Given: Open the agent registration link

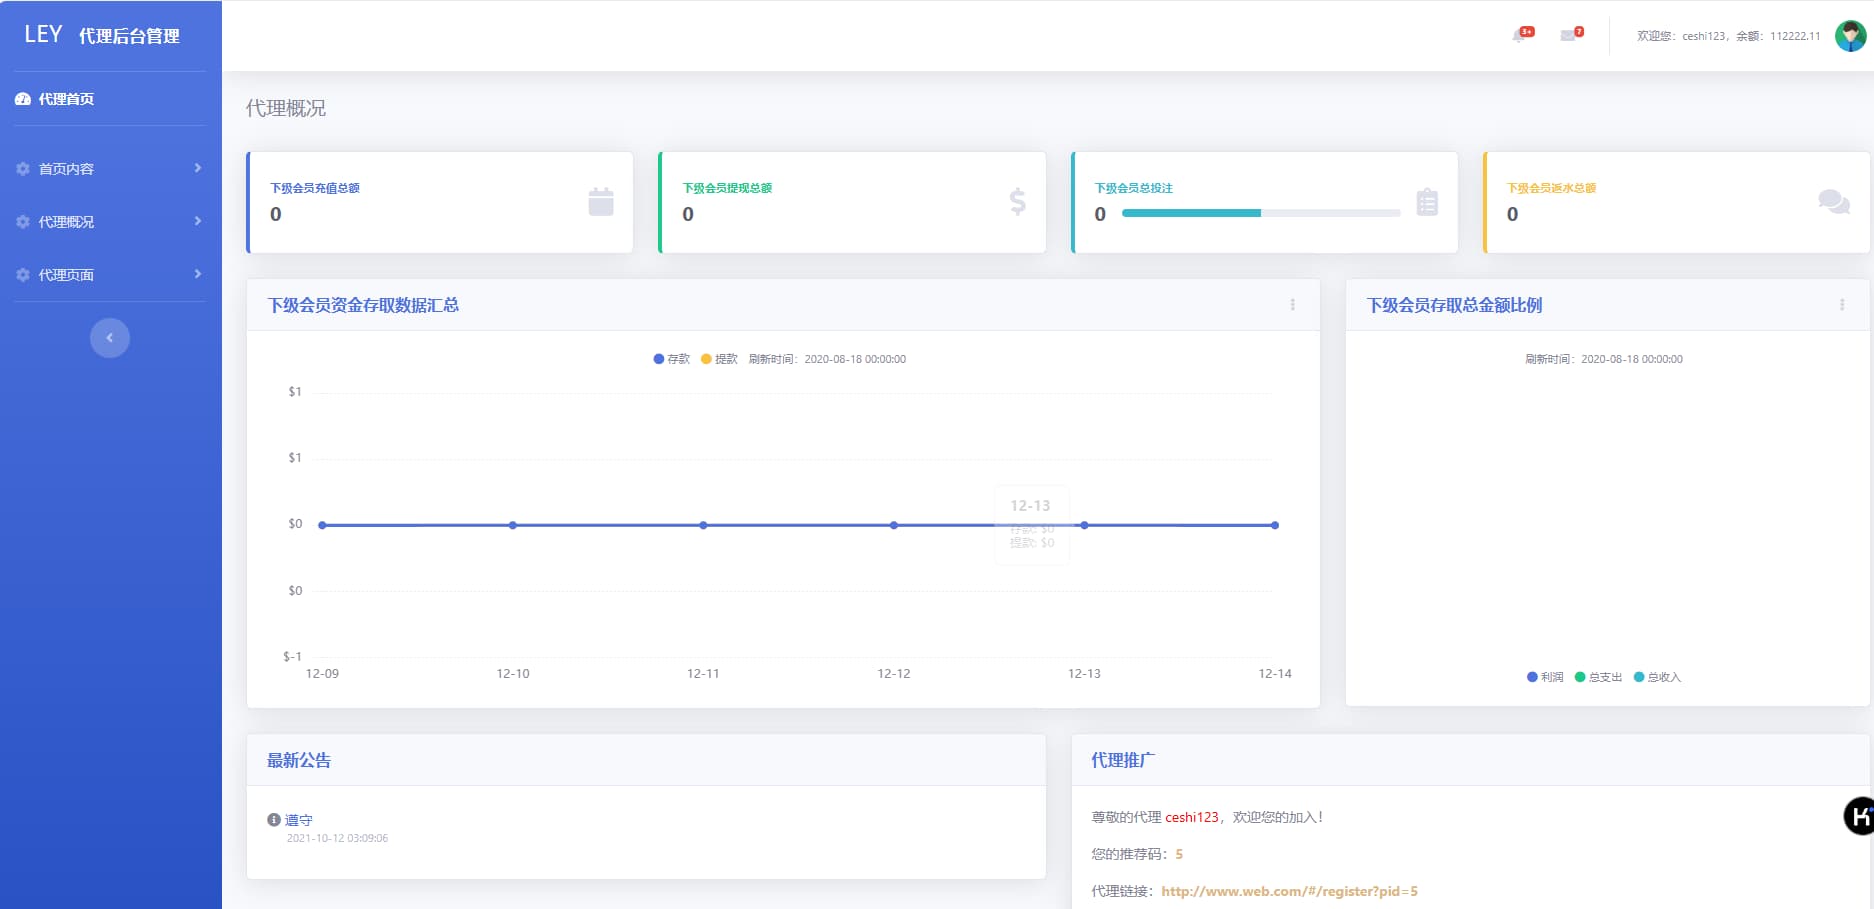Looking at the screenshot, I should (x=1289, y=891).
